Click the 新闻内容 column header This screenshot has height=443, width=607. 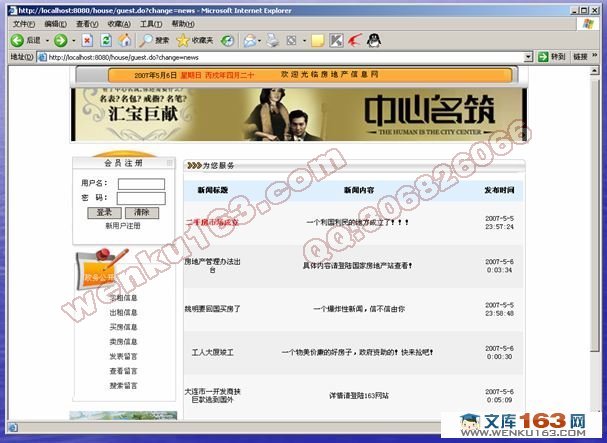(359, 190)
